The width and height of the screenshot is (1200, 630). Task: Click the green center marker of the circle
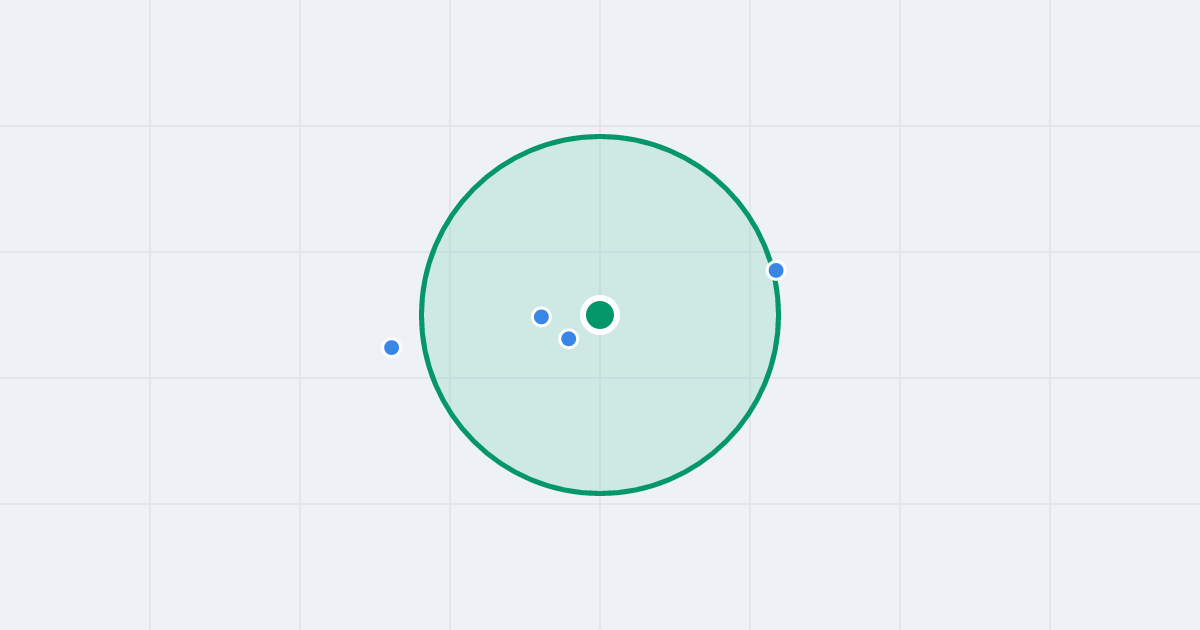pyautogui.click(x=600, y=315)
